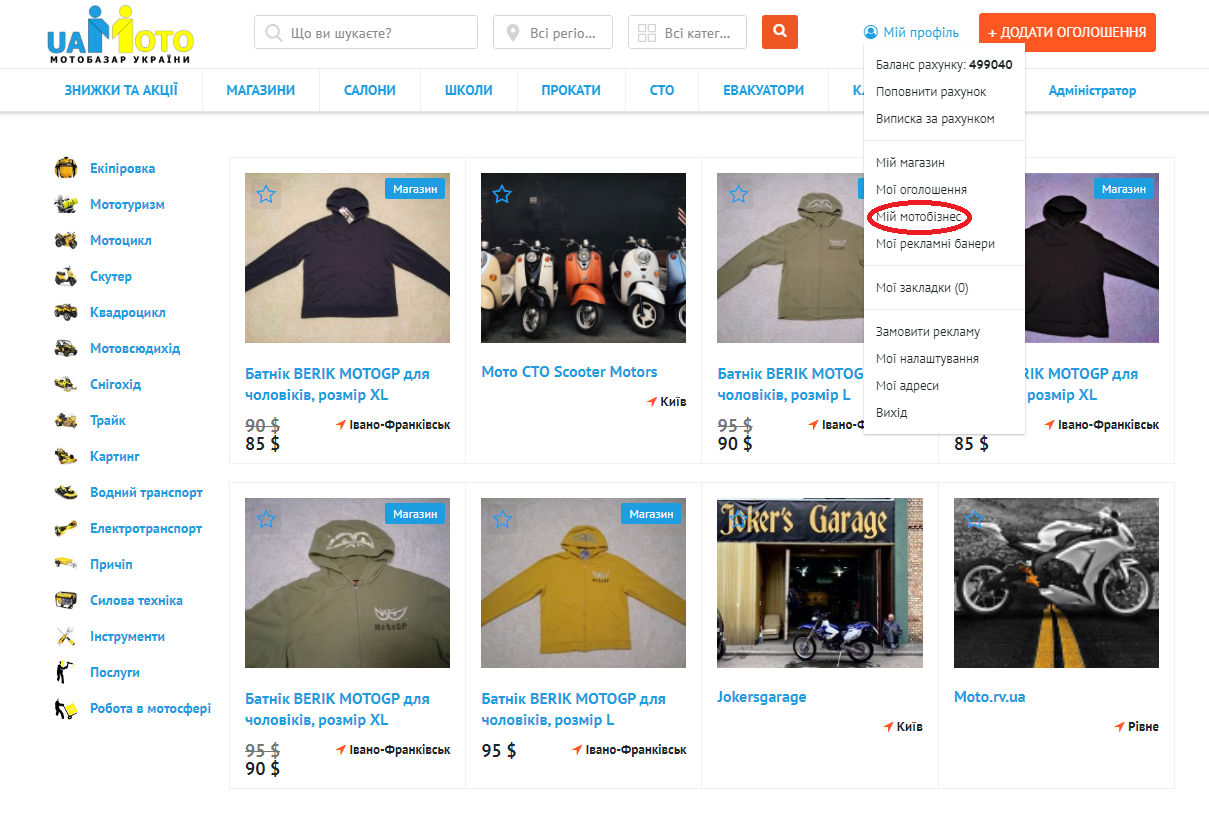
Task: Expand the Всі категорії category selector
Action: coord(687,32)
